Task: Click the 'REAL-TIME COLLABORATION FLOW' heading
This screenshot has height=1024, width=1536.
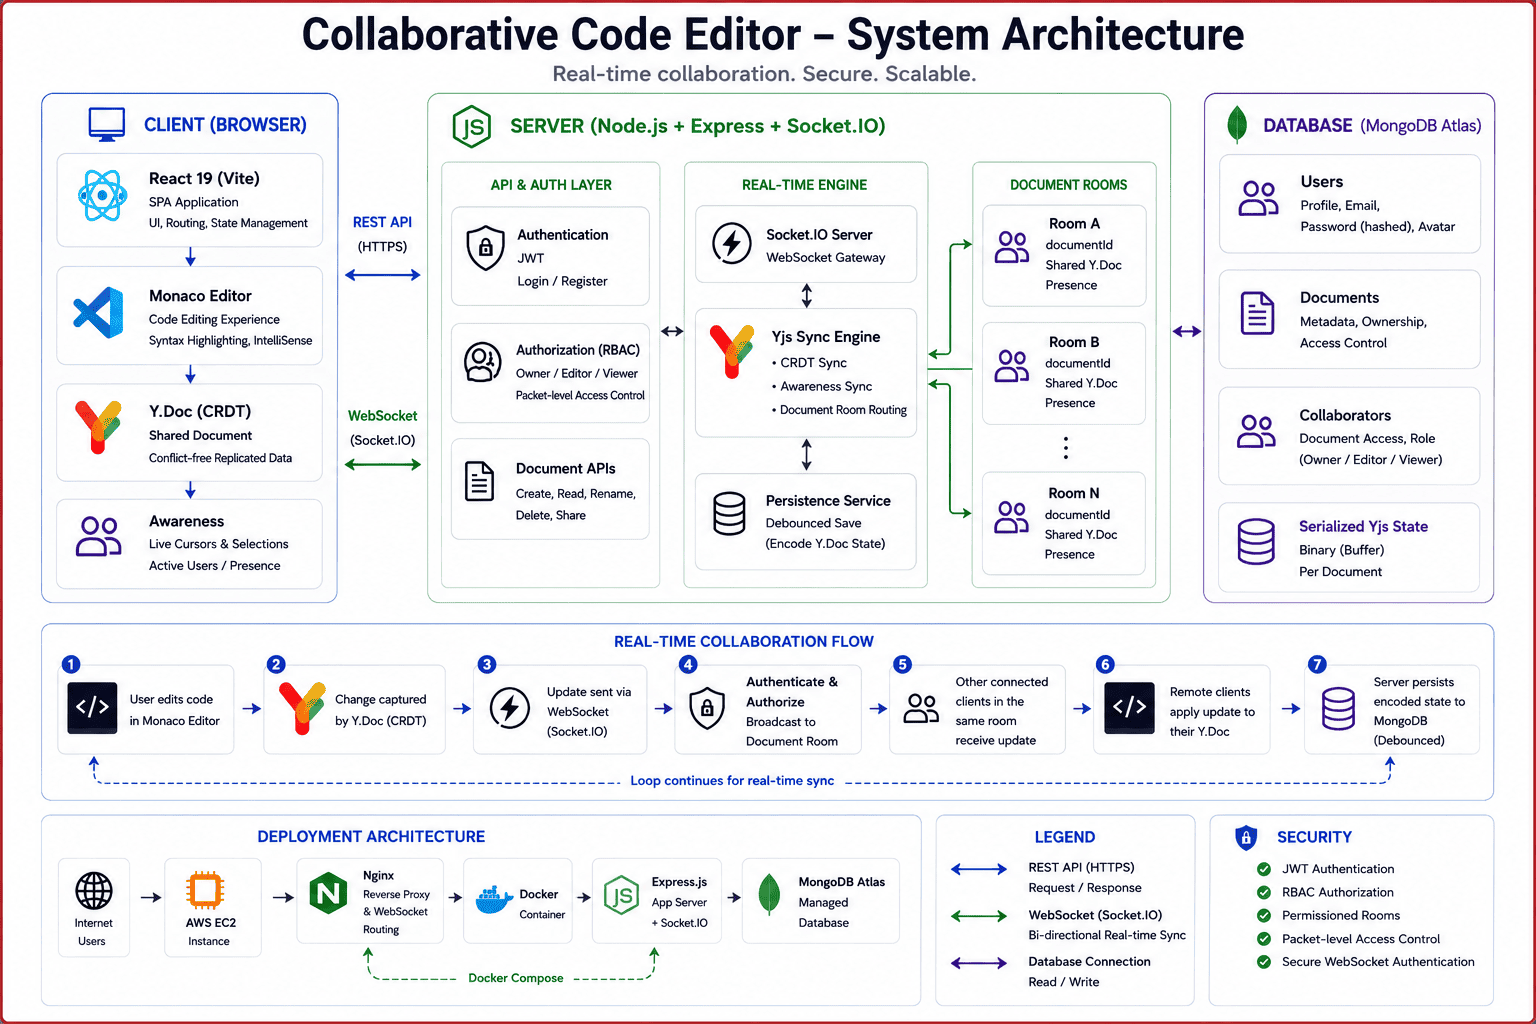Action: click(744, 642)
